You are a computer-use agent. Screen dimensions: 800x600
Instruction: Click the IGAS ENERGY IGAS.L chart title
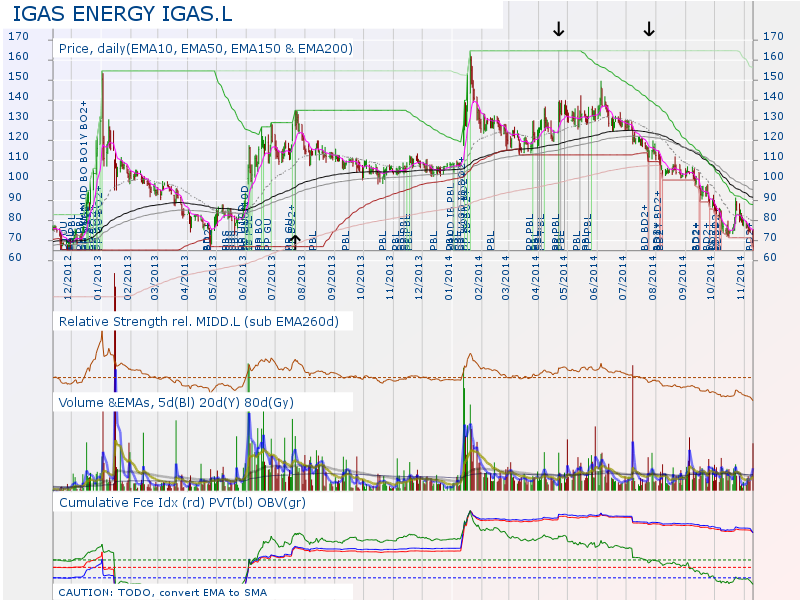122,14
